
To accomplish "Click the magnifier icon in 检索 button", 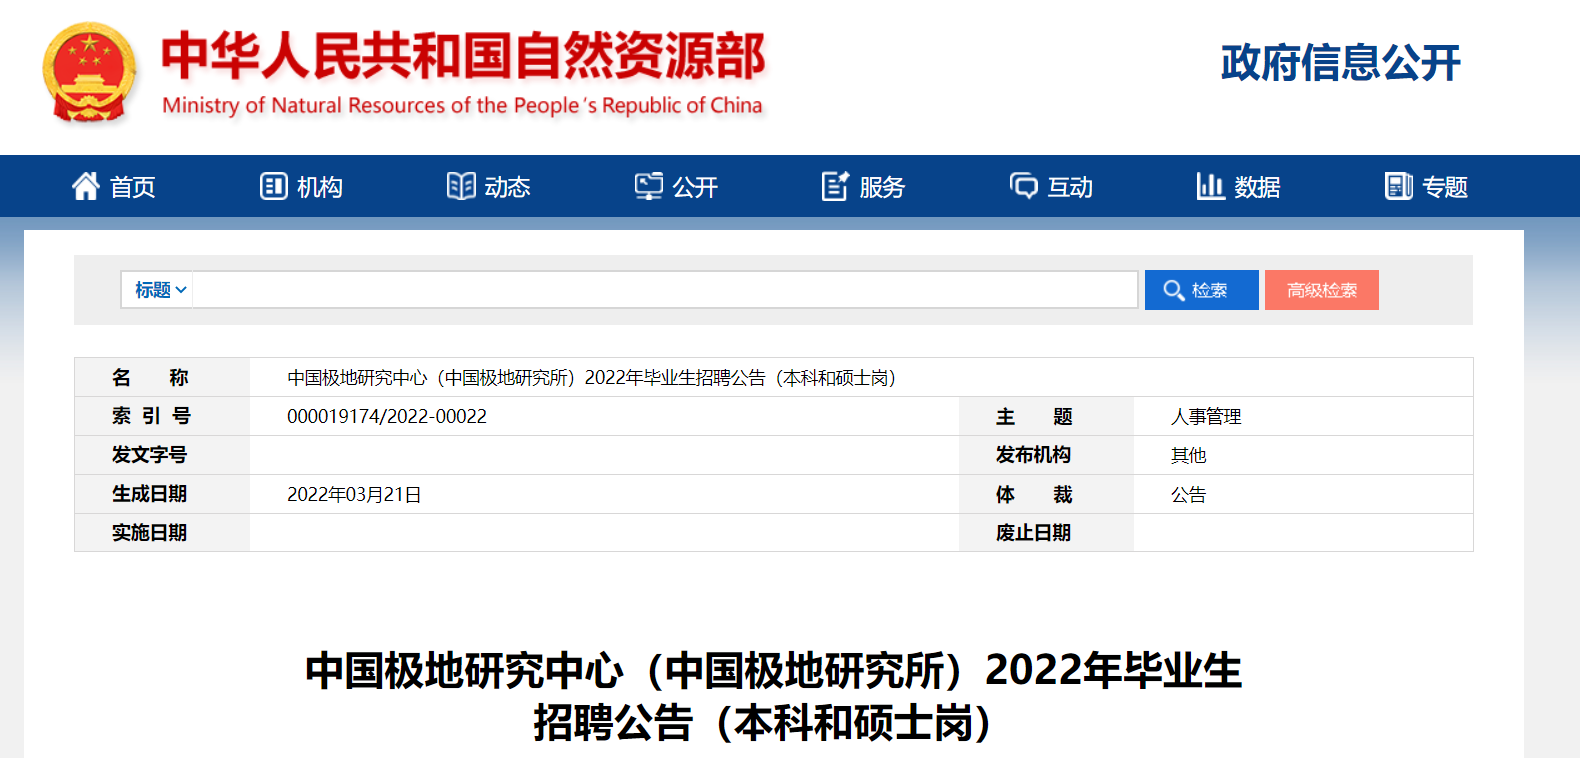I will coord(1174,290).
